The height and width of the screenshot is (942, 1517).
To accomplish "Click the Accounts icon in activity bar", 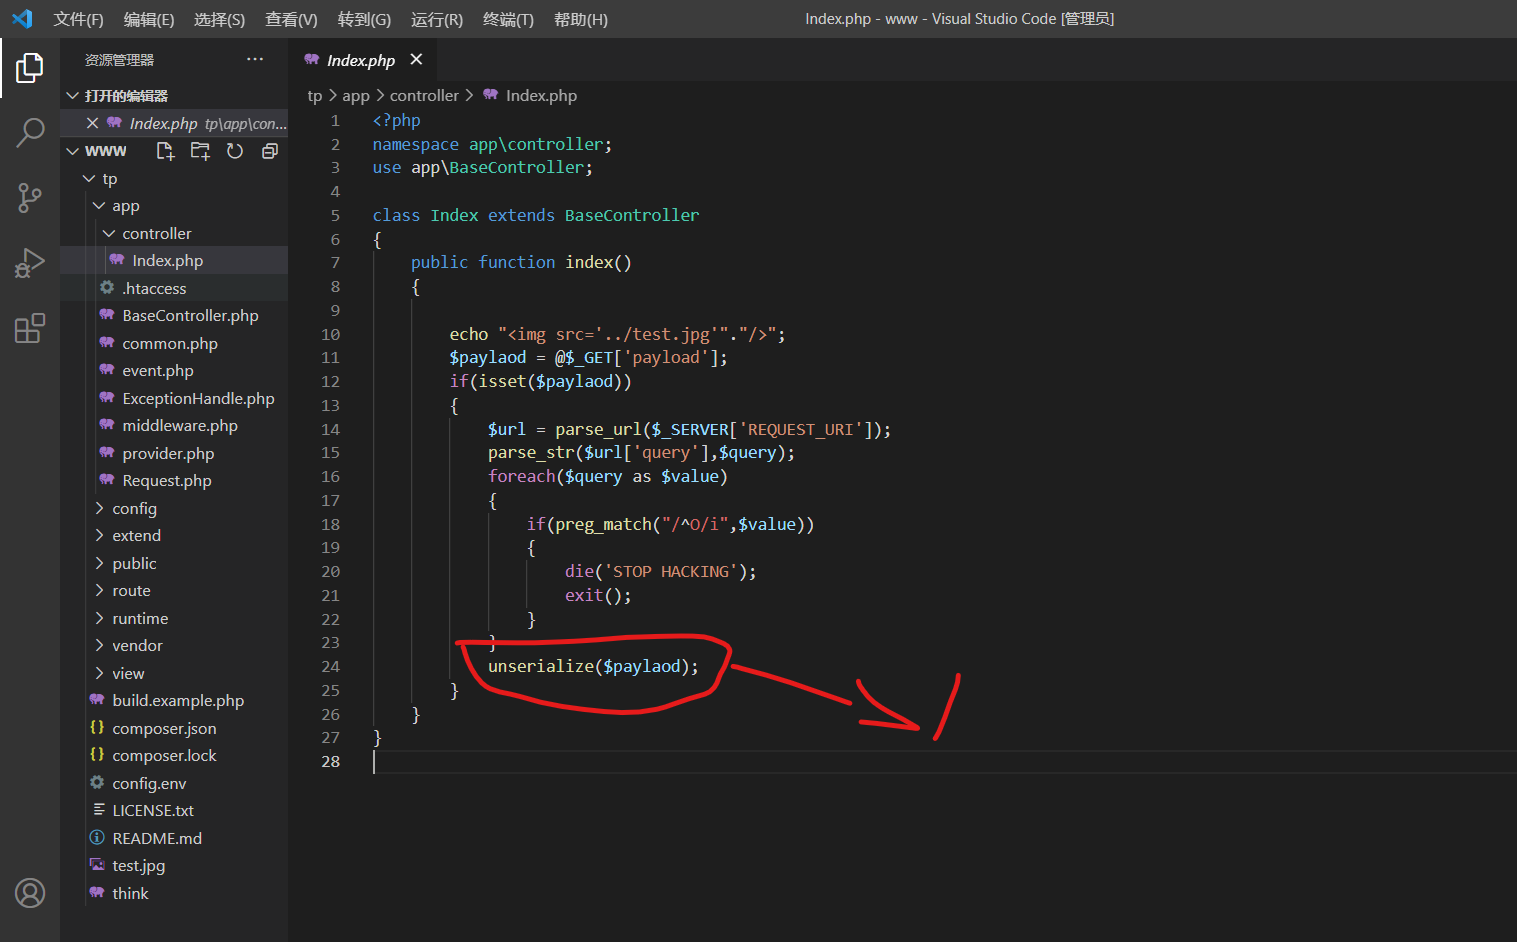I will pos(30,892).
